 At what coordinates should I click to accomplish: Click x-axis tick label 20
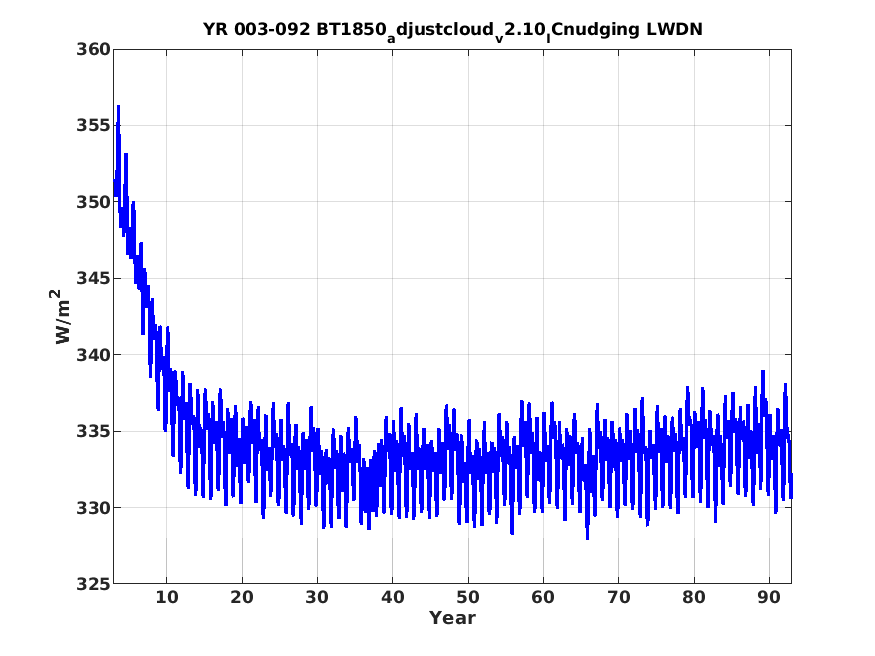coord(242,597)
